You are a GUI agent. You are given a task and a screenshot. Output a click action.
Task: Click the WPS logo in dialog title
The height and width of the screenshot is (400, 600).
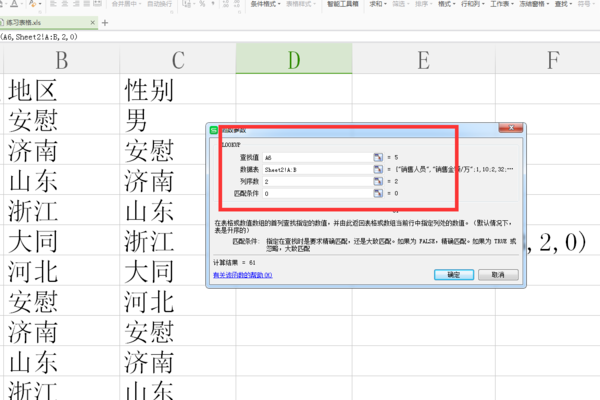[x=213, y=130]
